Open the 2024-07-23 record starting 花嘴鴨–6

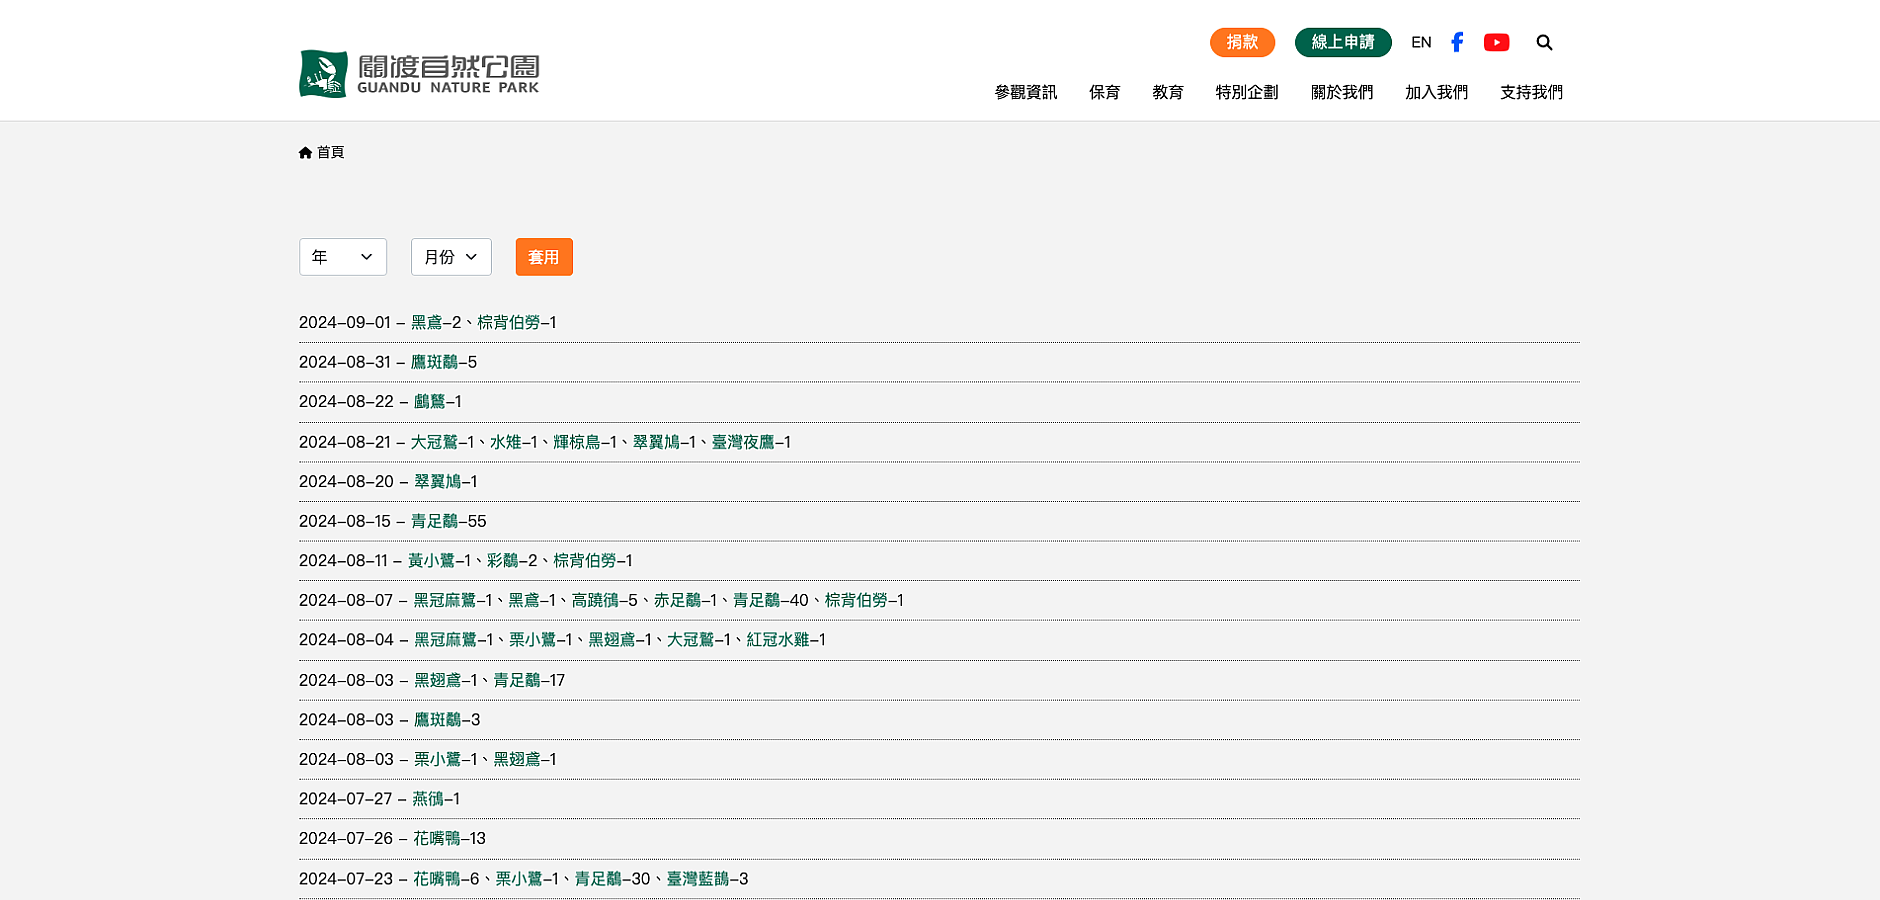(581, 878)
